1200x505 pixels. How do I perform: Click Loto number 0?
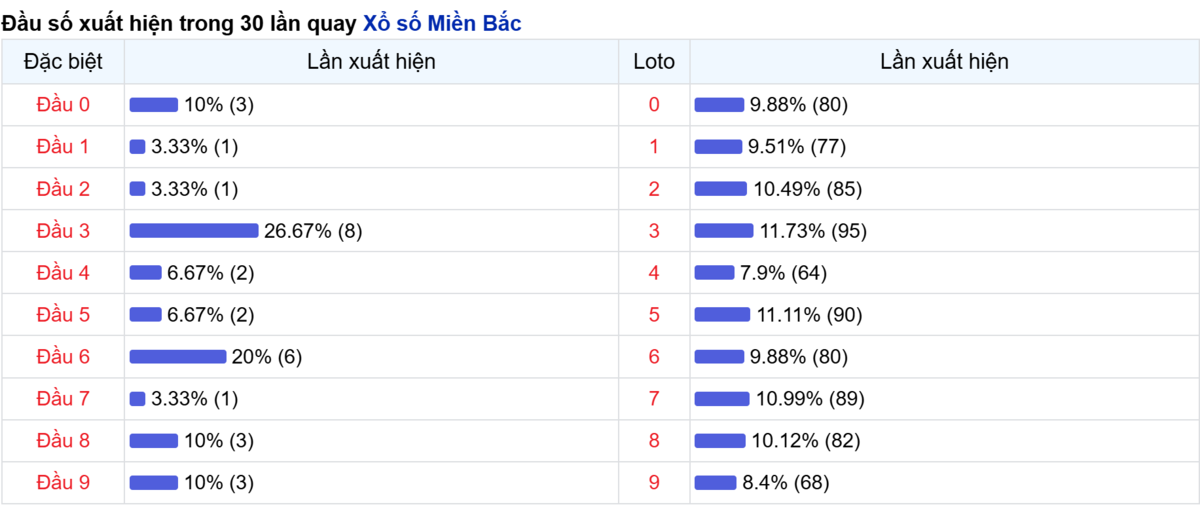click(x=654, y=105)
